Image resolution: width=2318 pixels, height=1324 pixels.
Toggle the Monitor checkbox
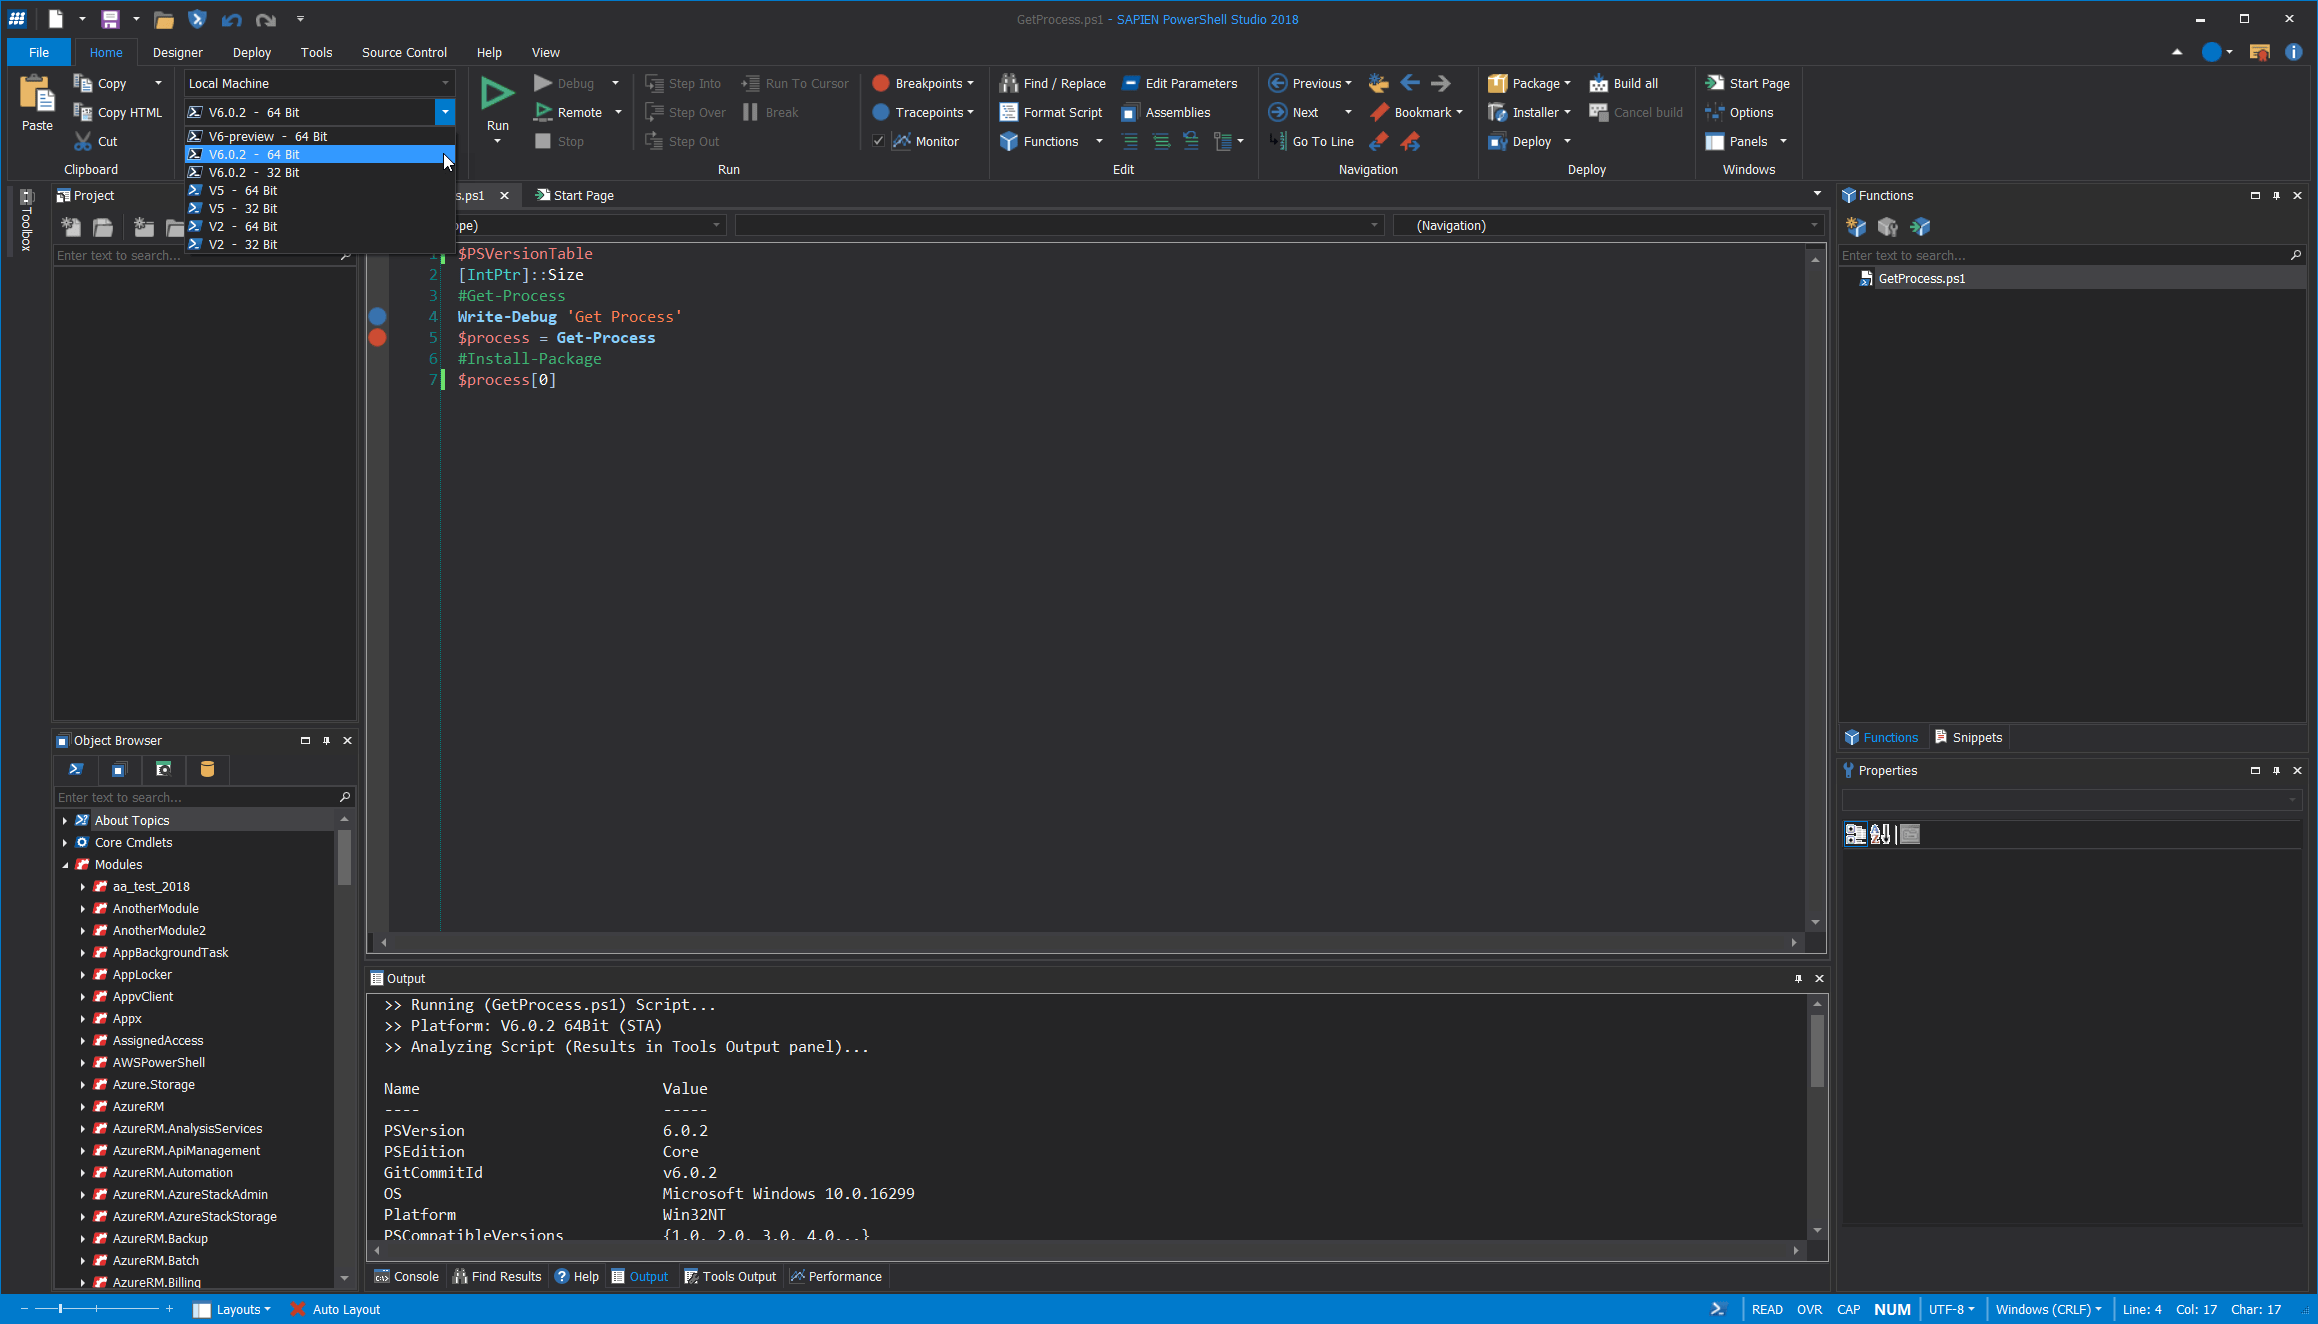point(878,141)
